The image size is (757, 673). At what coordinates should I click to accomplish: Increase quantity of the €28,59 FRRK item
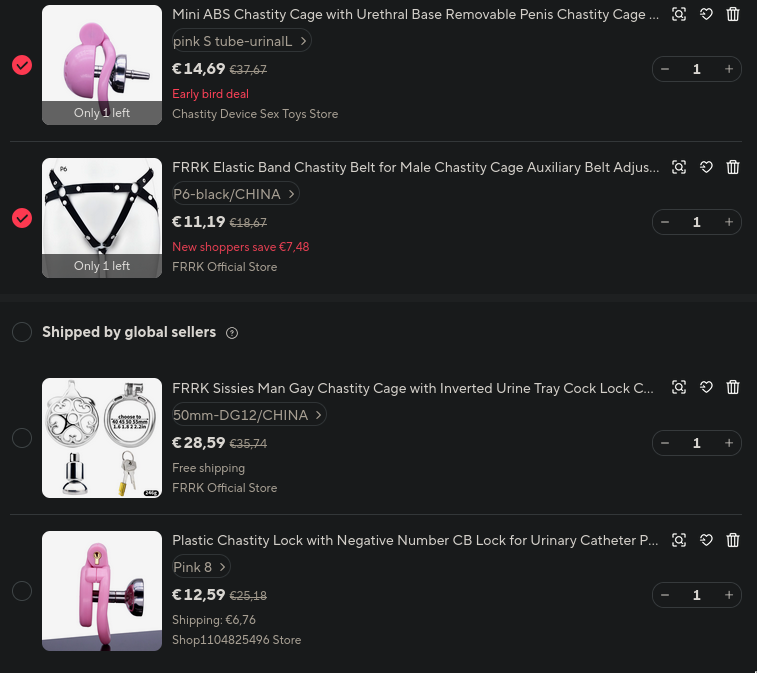tap(729, 443)
